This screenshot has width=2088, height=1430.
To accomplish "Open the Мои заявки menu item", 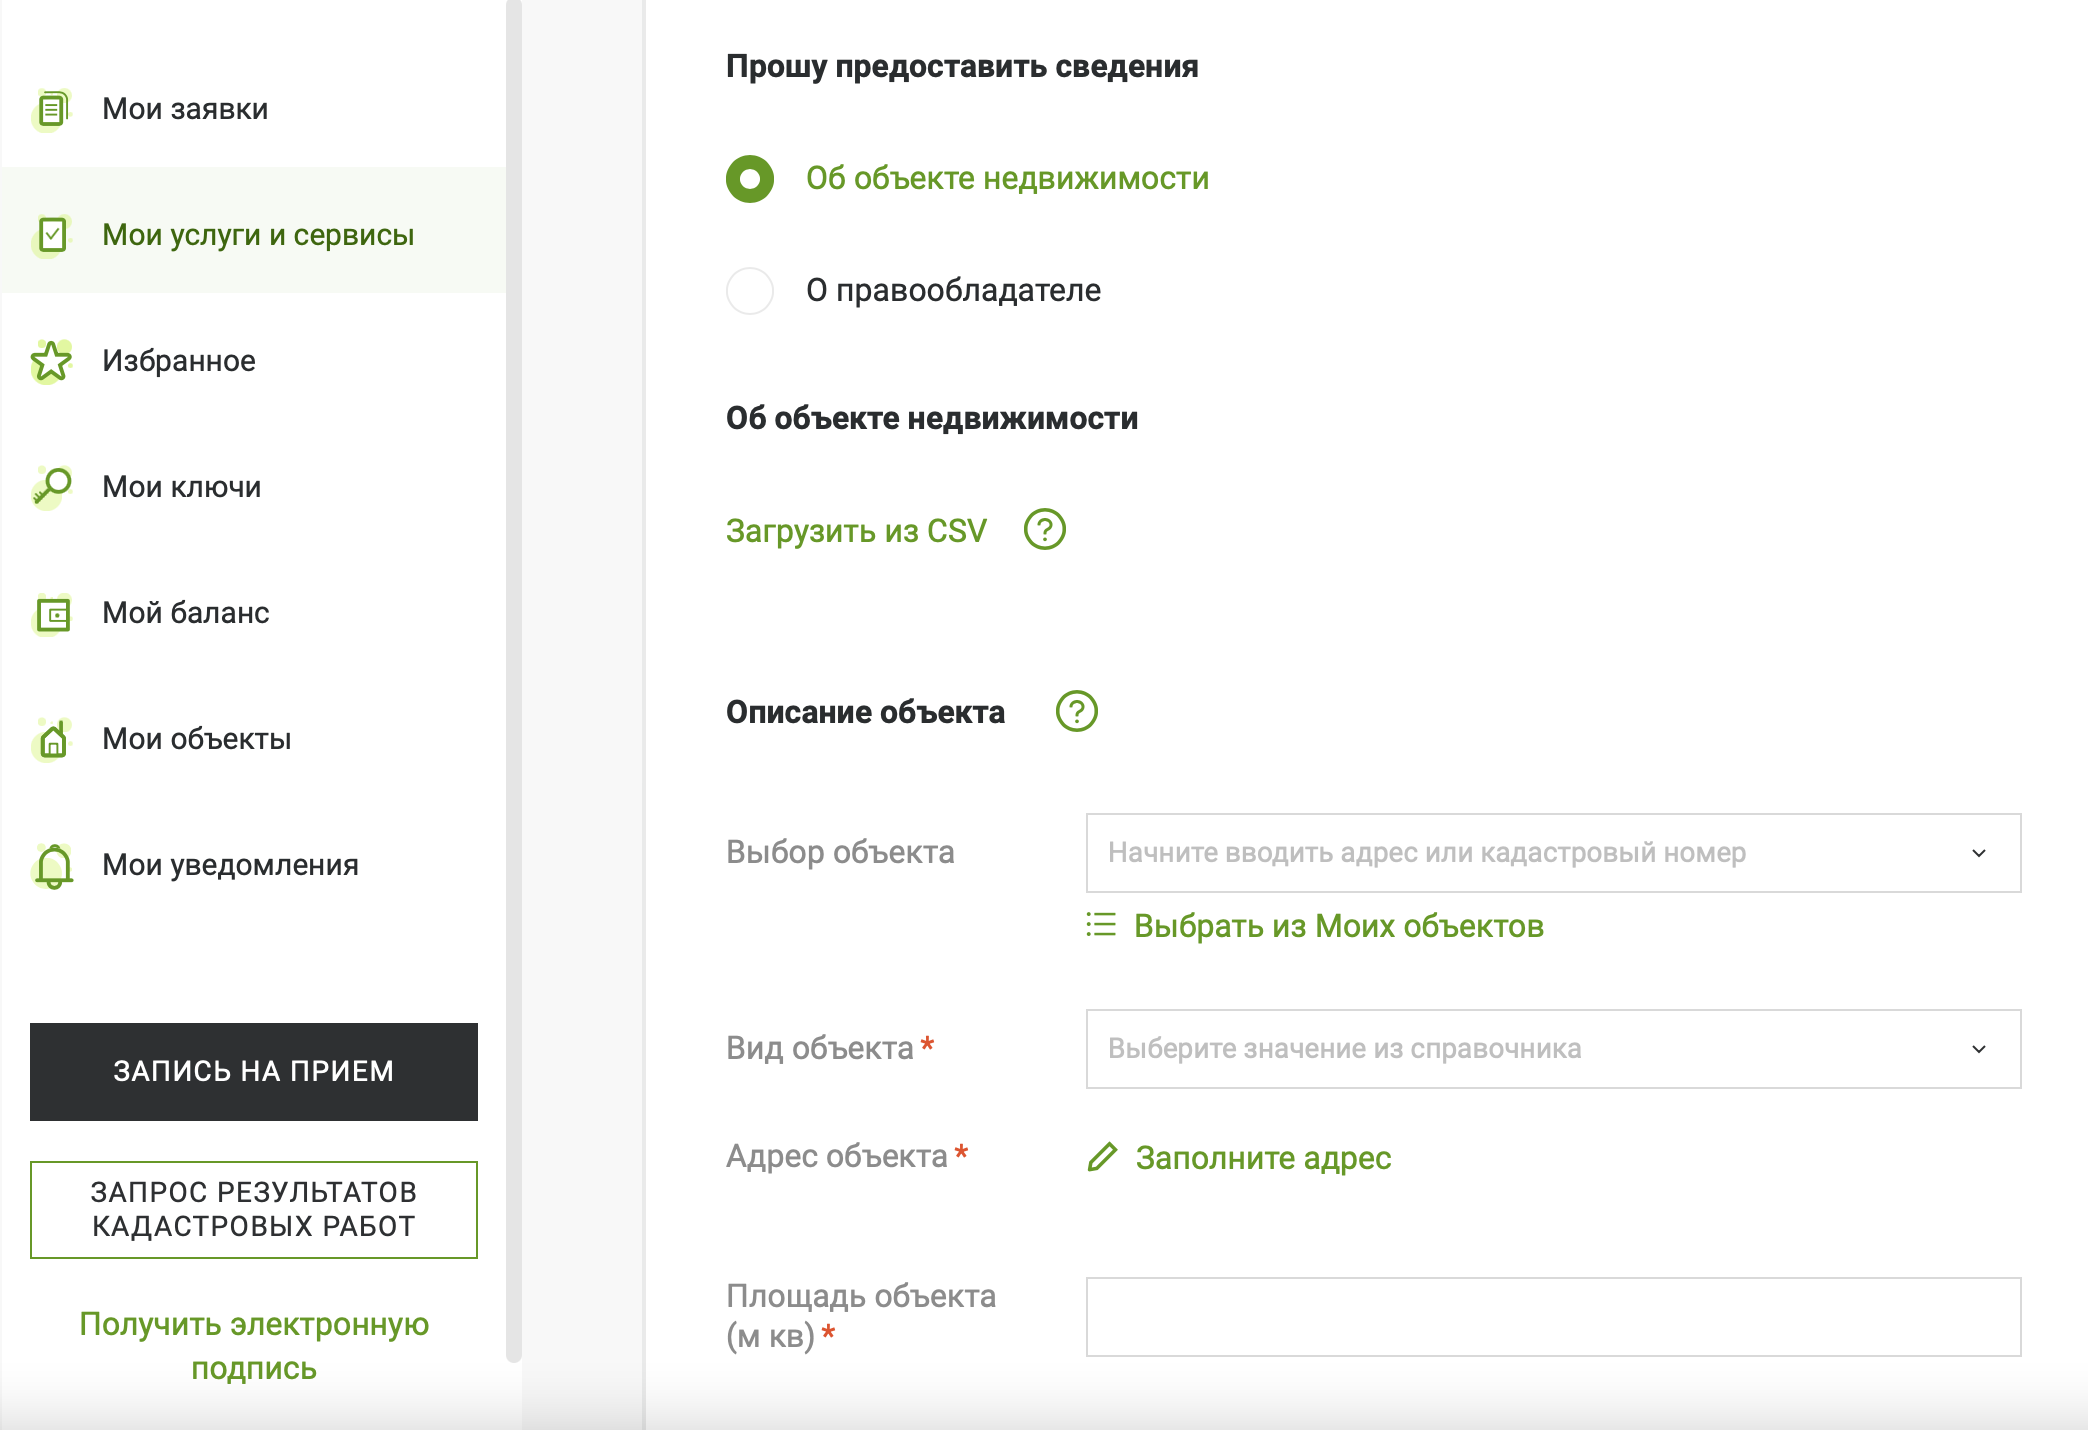I will coord(253,109).
